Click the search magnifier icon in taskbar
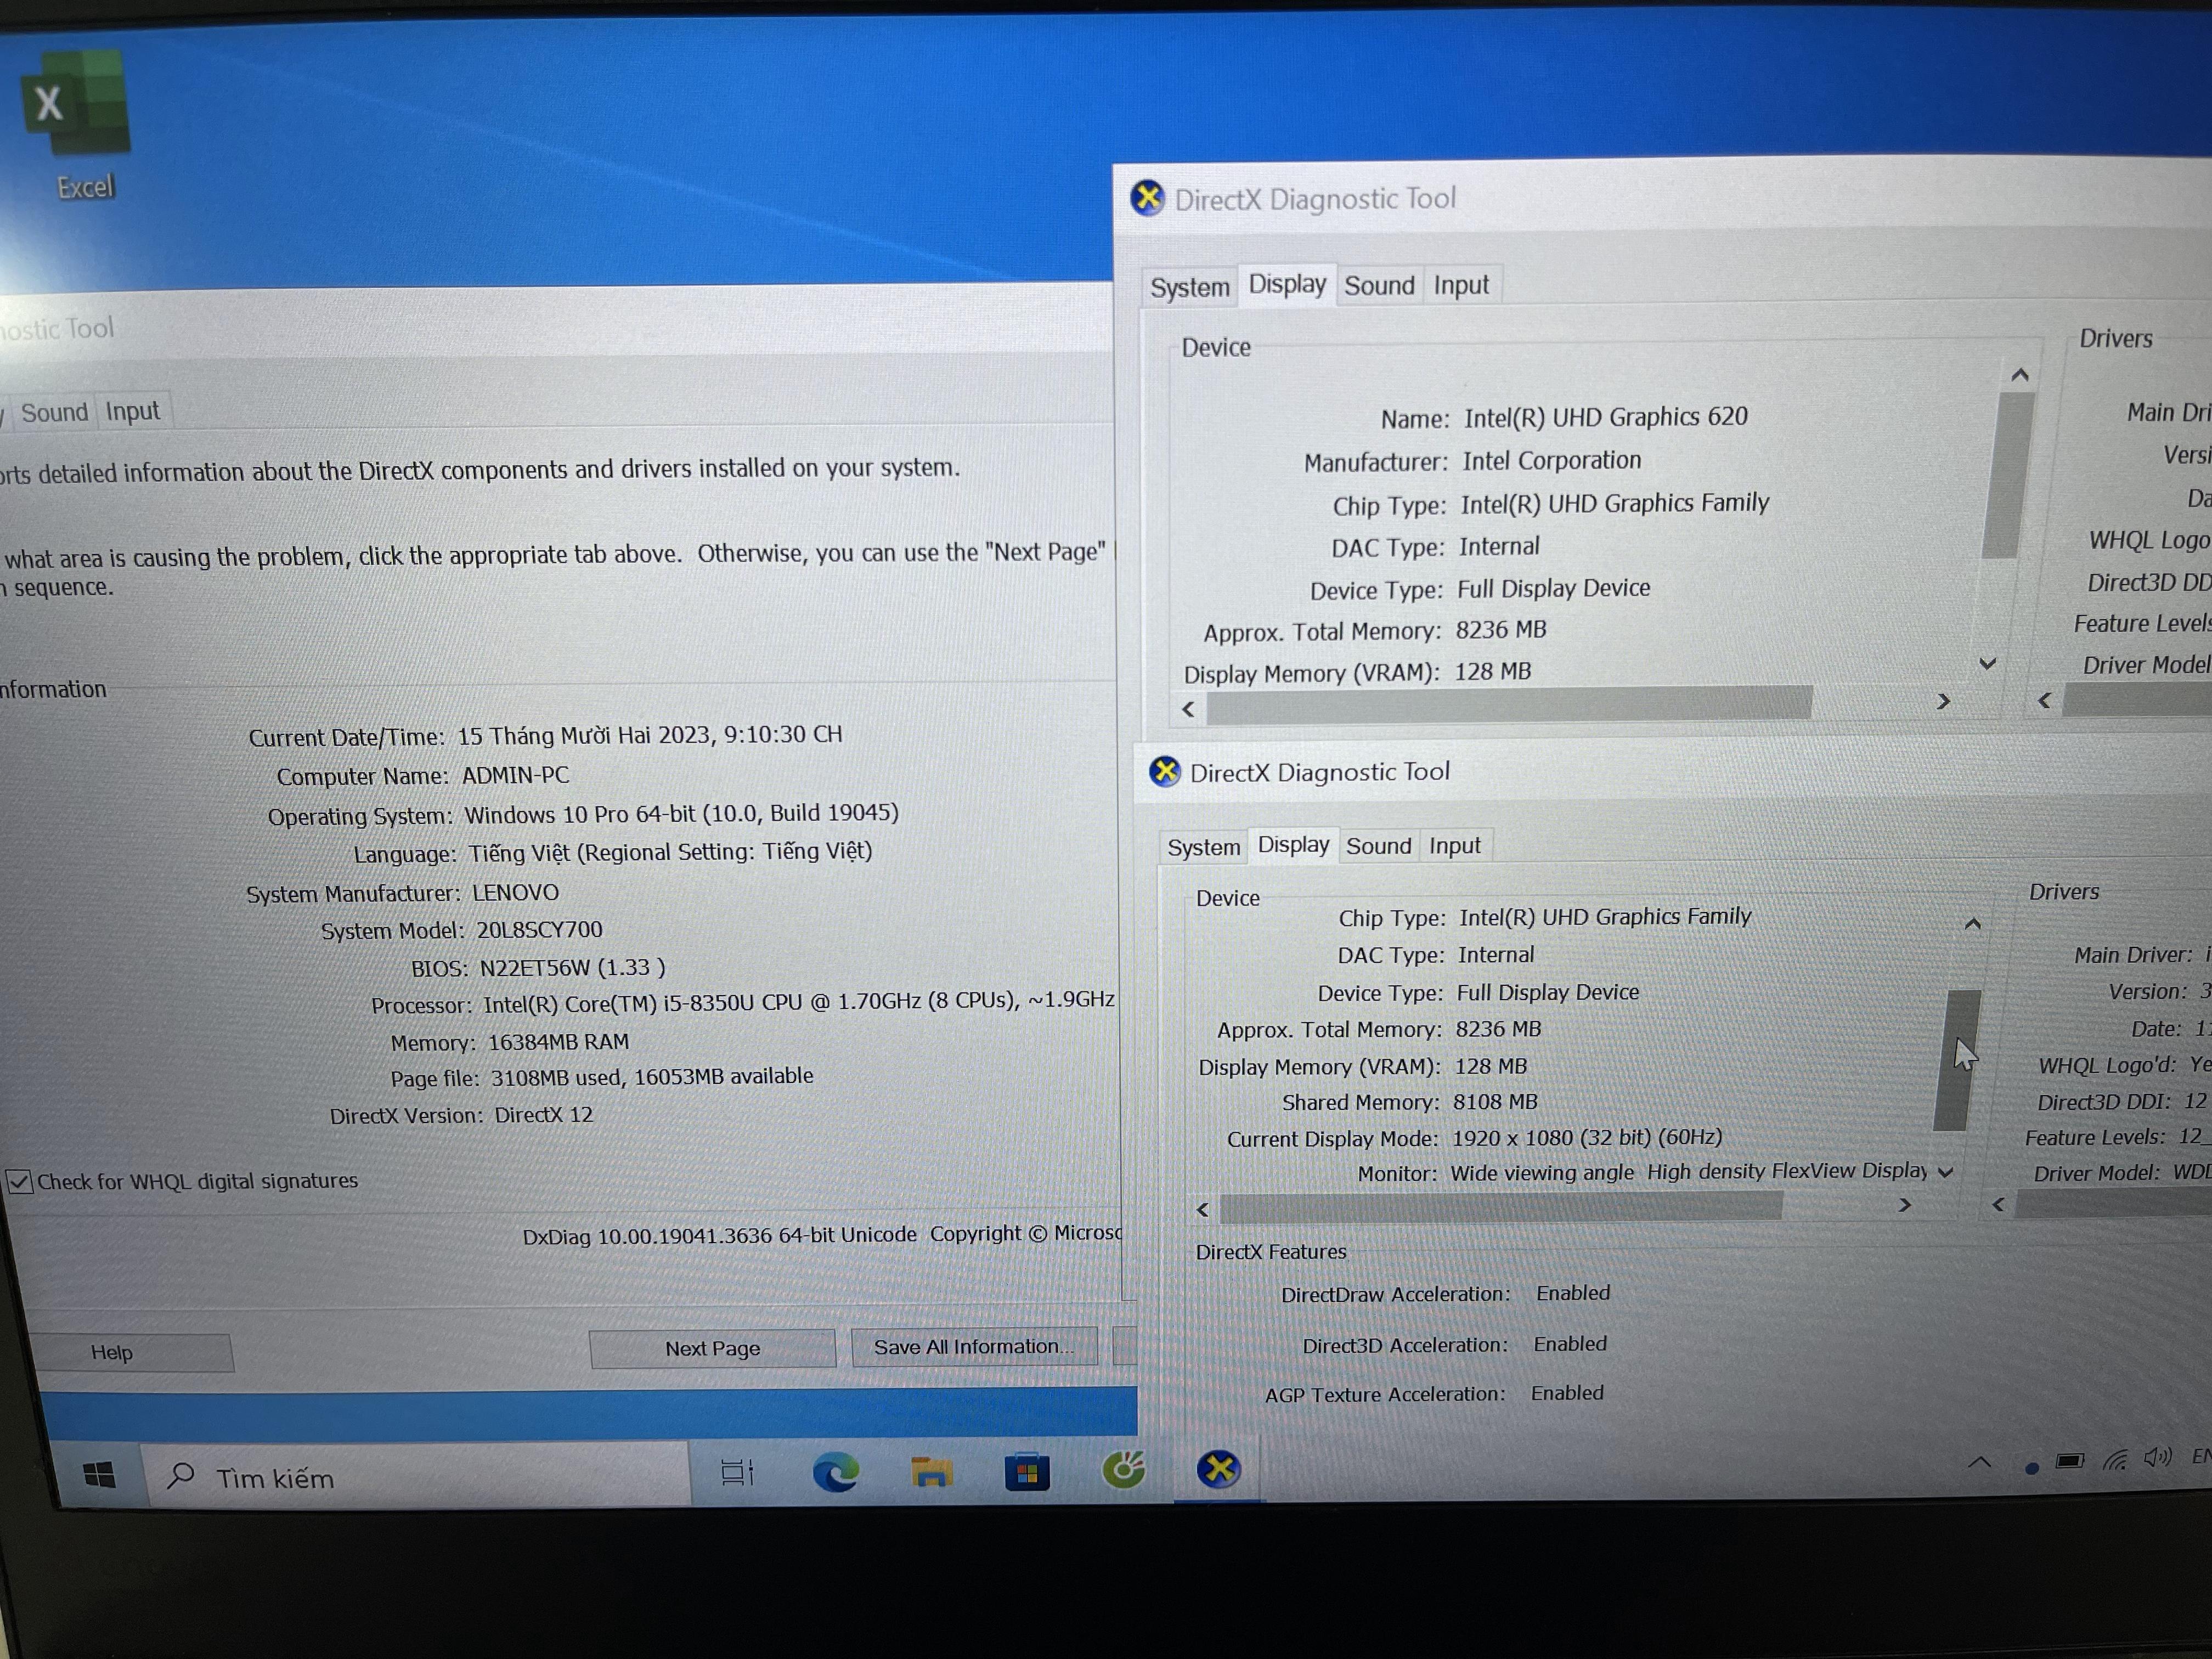The image size is (2212, 1659). pyautogui.click(x=181, y=1475)
